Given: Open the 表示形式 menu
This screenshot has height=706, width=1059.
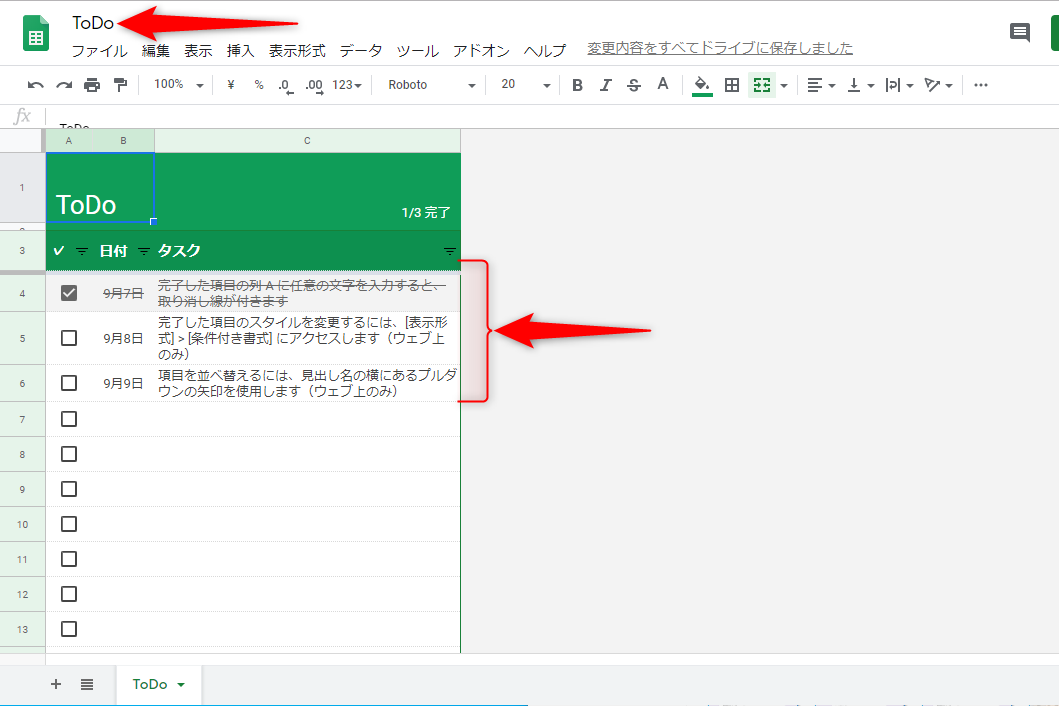Looking at the screenshot, I should tap(294, 50).
